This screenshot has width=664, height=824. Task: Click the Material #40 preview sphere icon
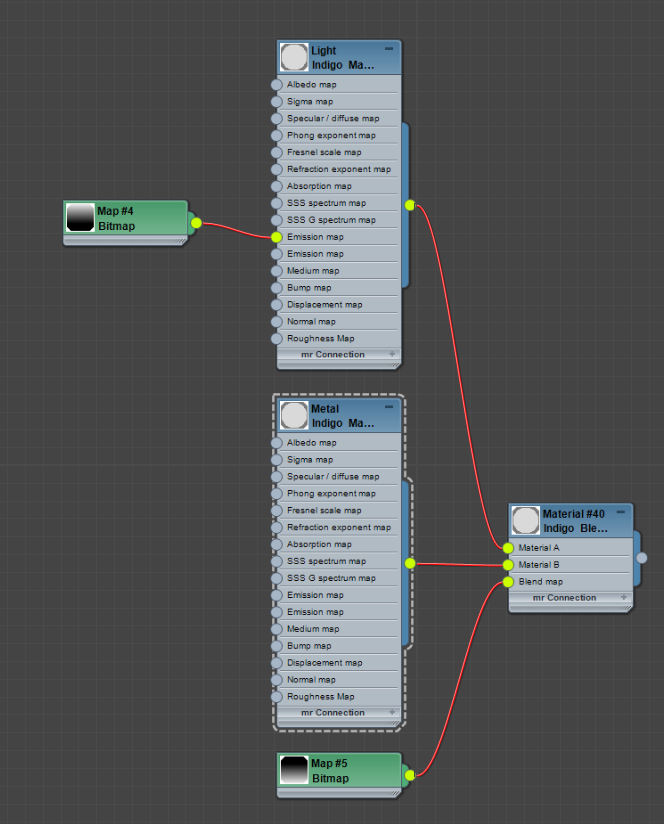[526, 520]
